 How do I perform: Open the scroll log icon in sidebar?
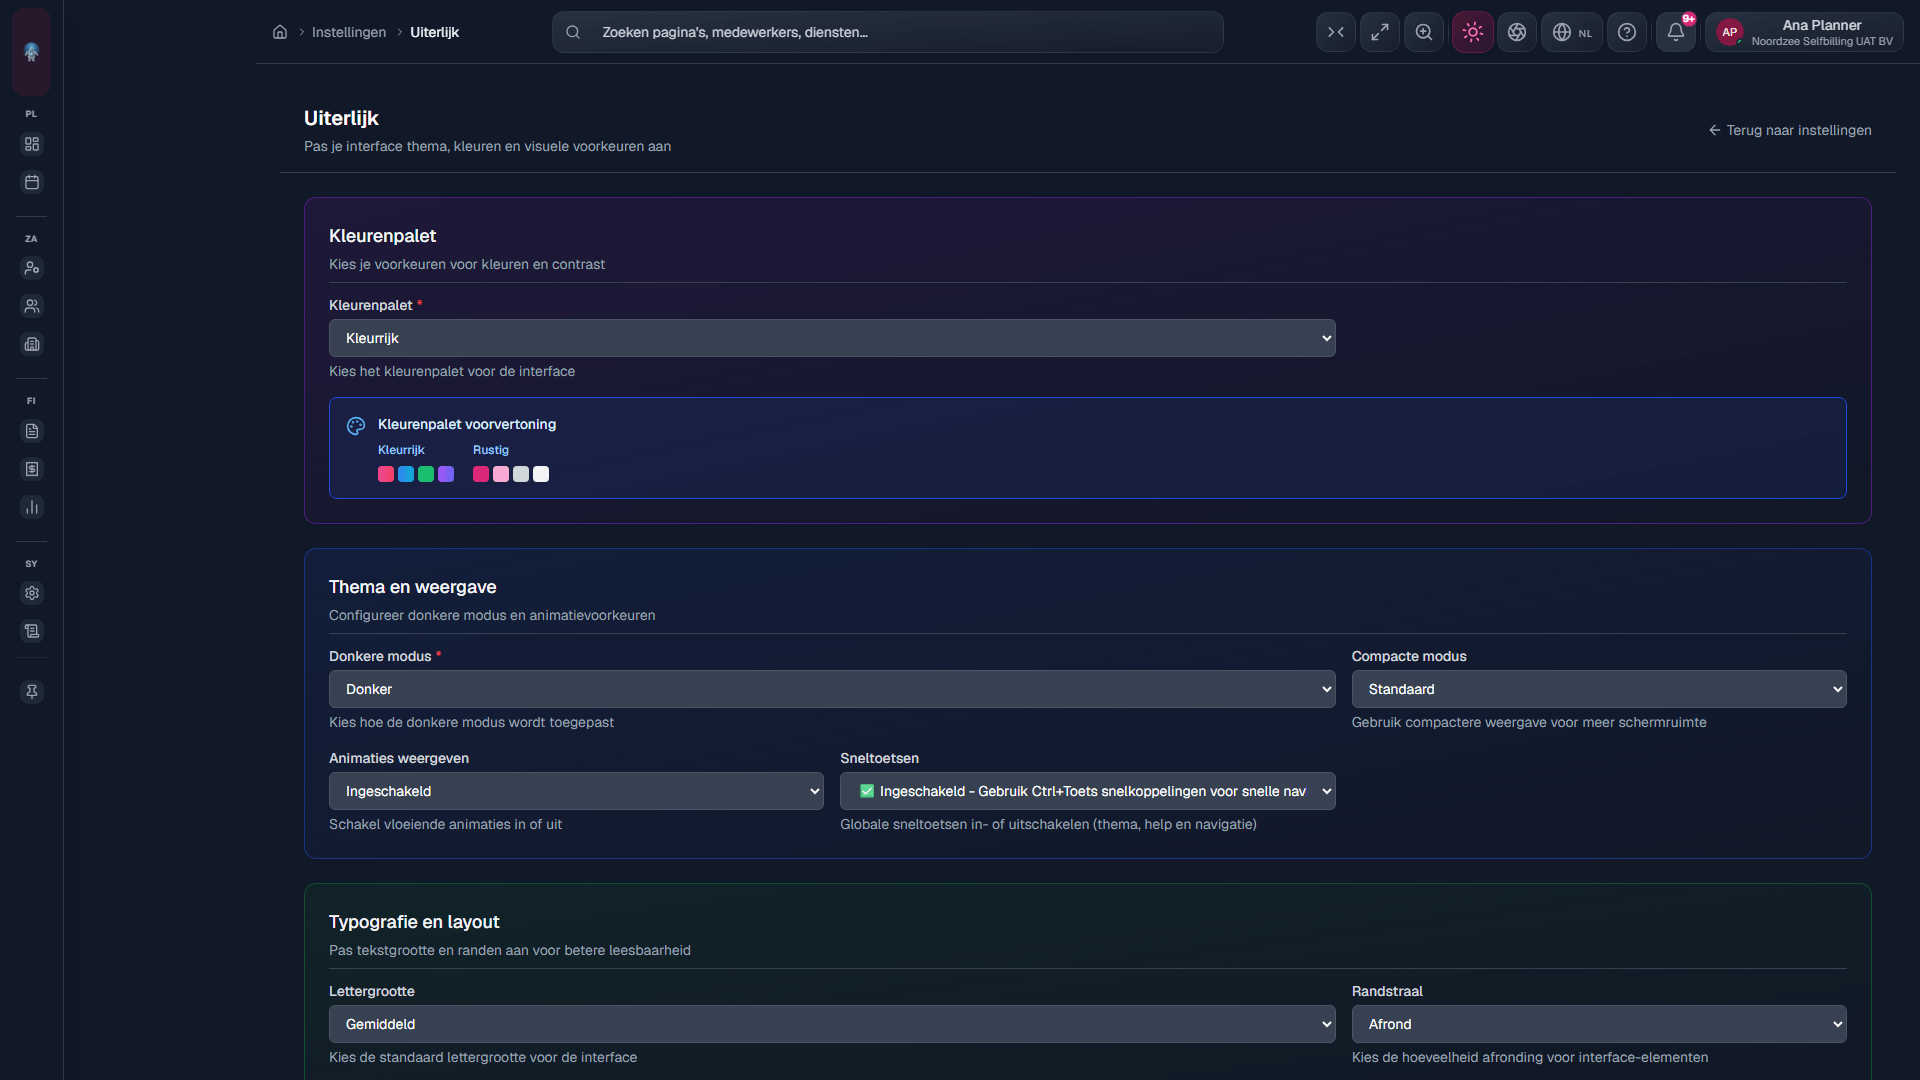coord(32,631)
